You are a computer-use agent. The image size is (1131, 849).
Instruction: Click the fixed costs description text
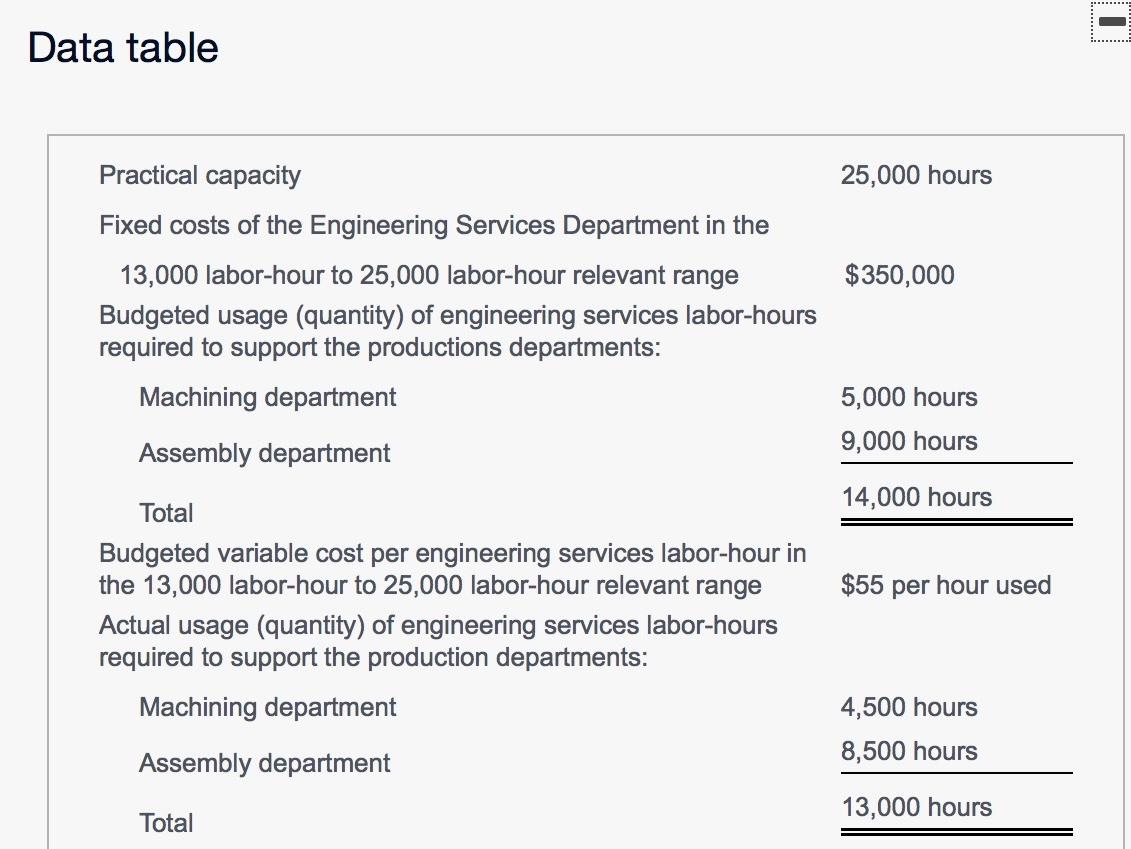click(433, 225)
